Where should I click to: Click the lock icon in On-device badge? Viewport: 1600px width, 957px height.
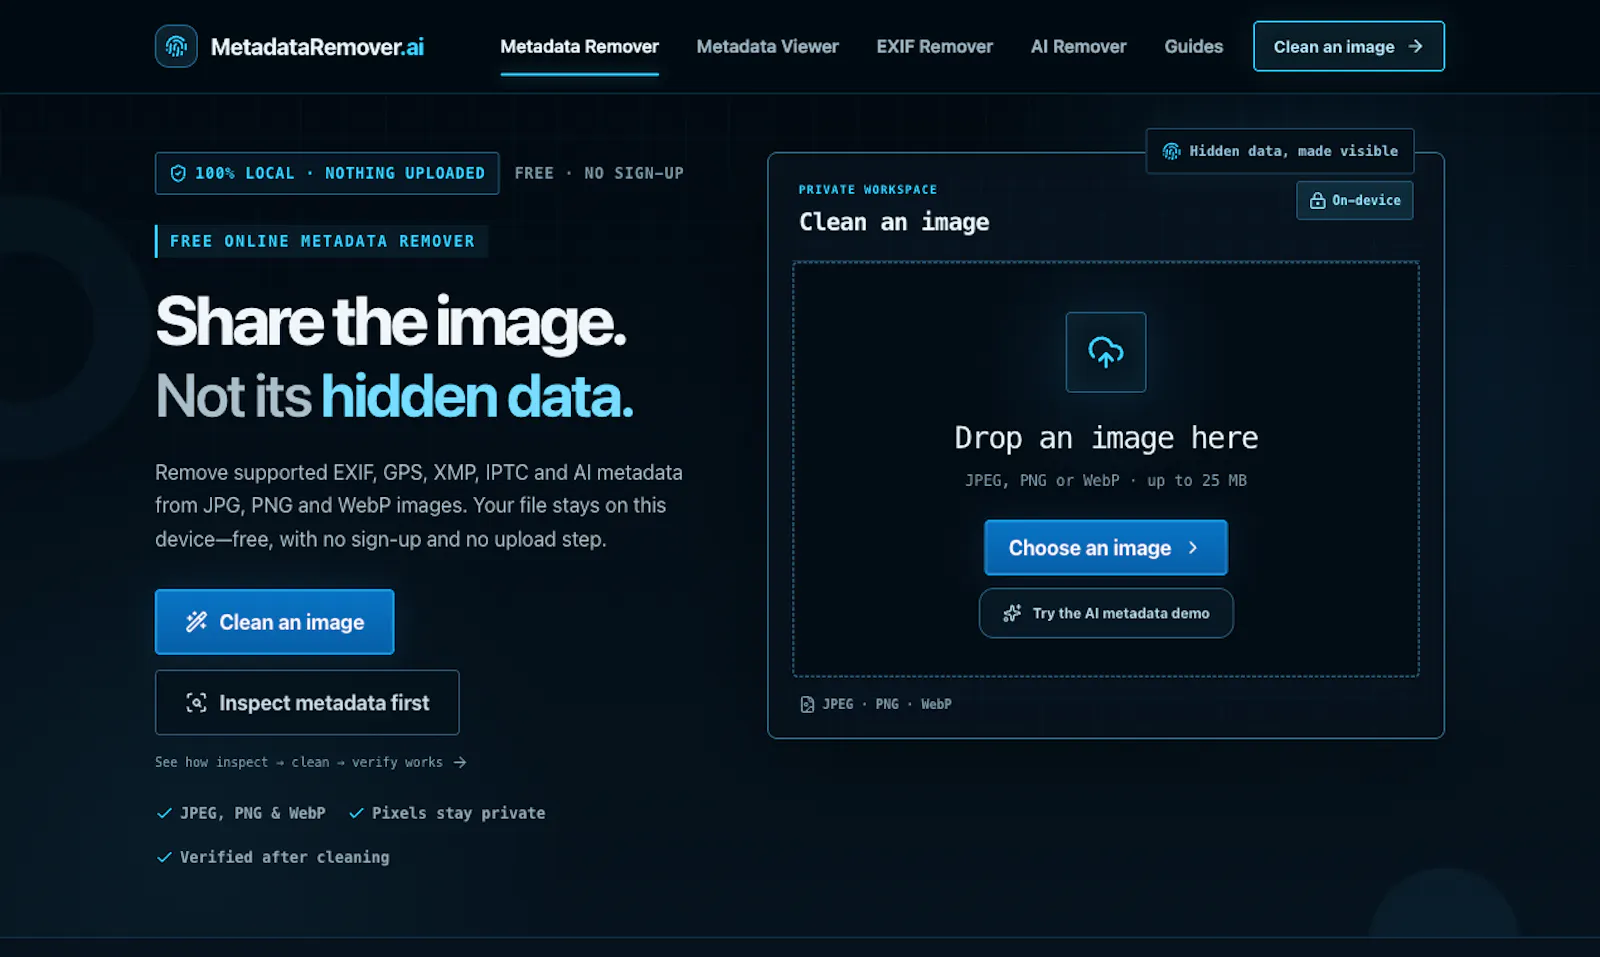(1317, 200)
